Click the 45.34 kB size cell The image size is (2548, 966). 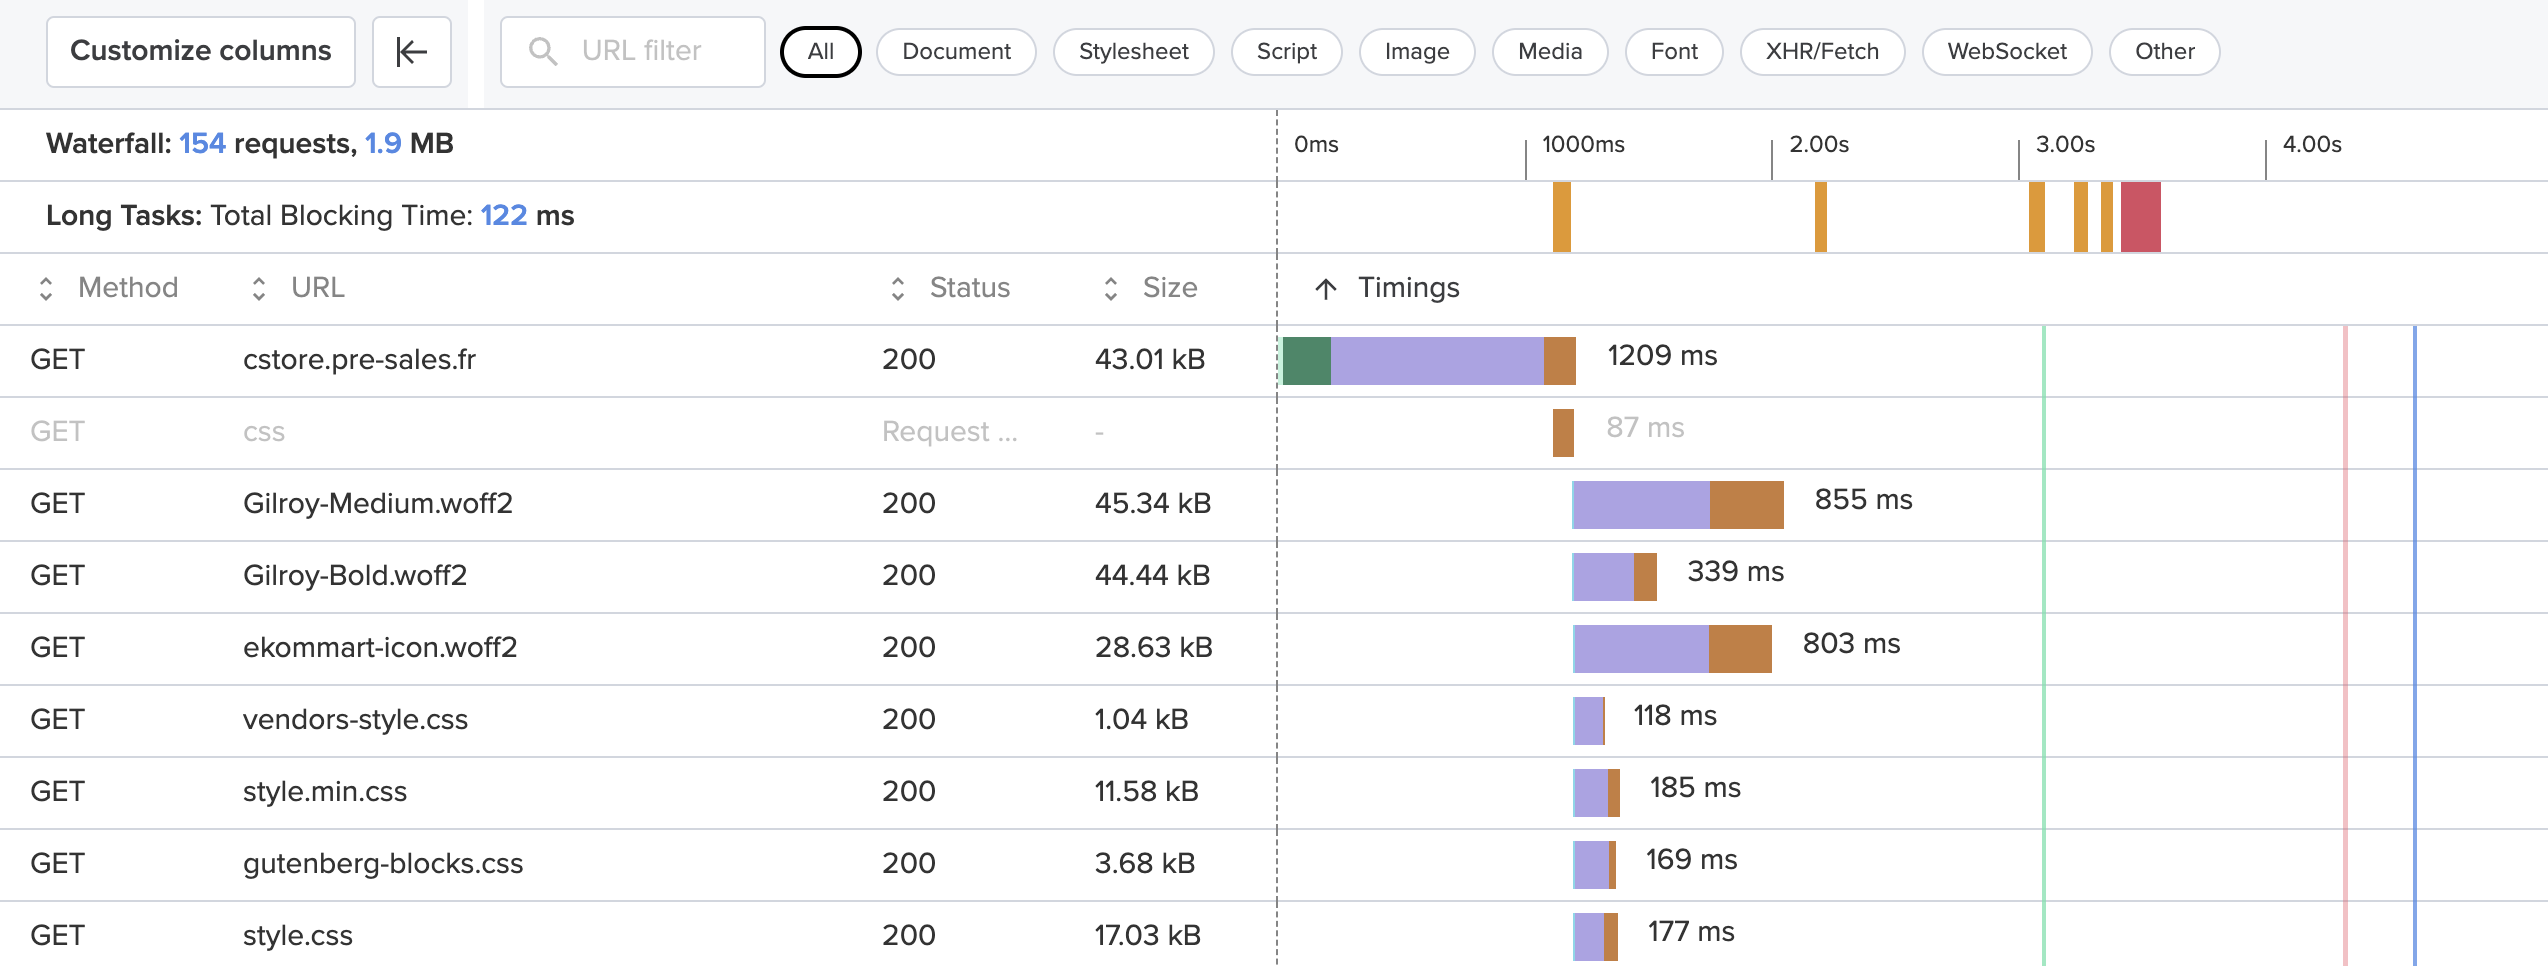[x=1153, y=504]
